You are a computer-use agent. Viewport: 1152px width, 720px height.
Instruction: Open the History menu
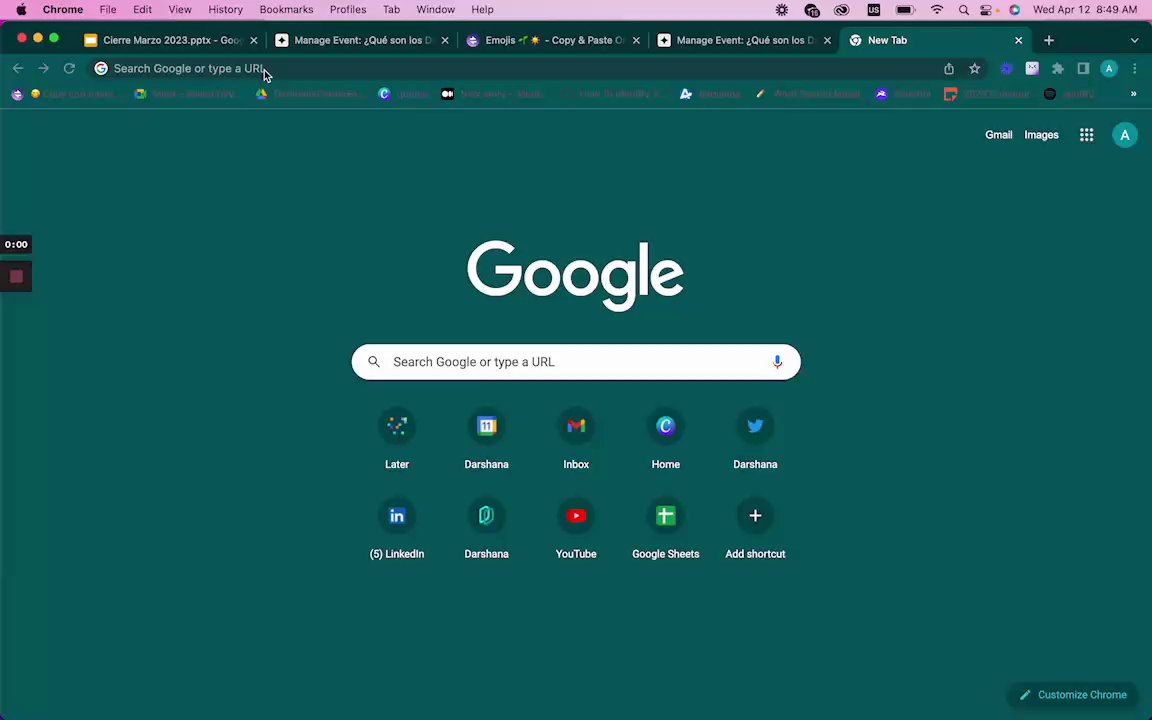point(226,10)
